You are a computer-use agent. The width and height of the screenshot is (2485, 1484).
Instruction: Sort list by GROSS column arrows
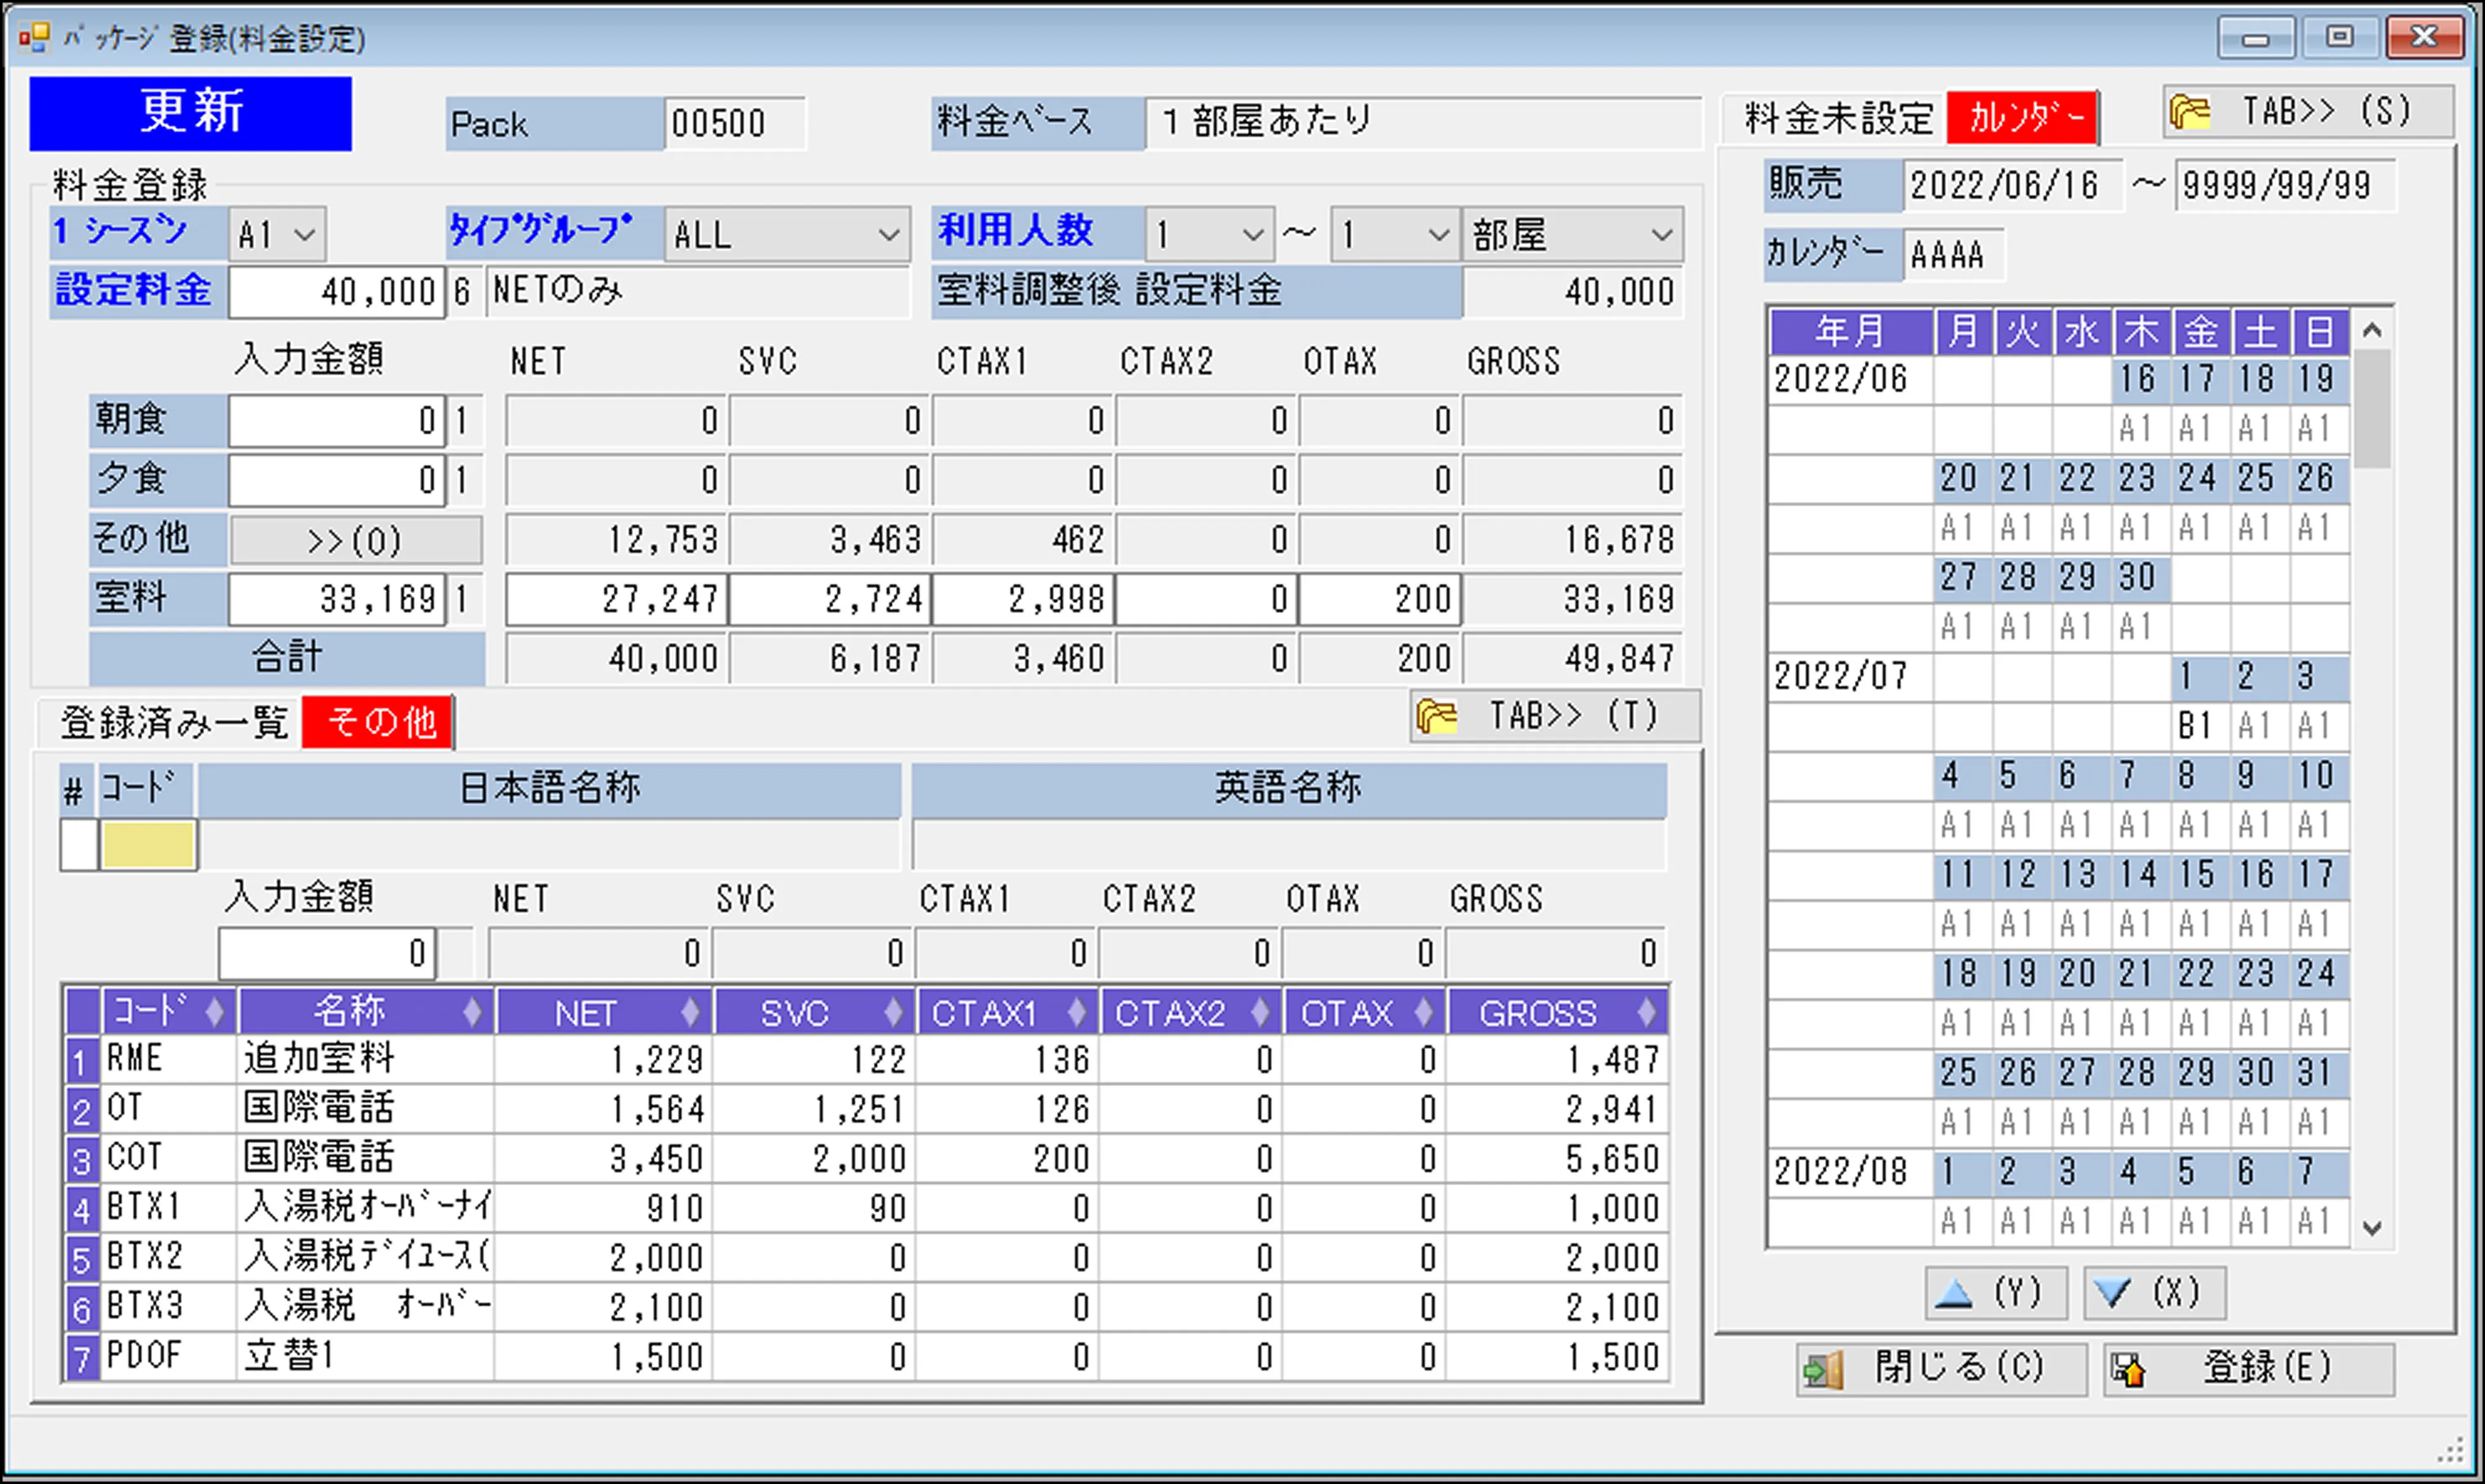coord(1646,1012)
